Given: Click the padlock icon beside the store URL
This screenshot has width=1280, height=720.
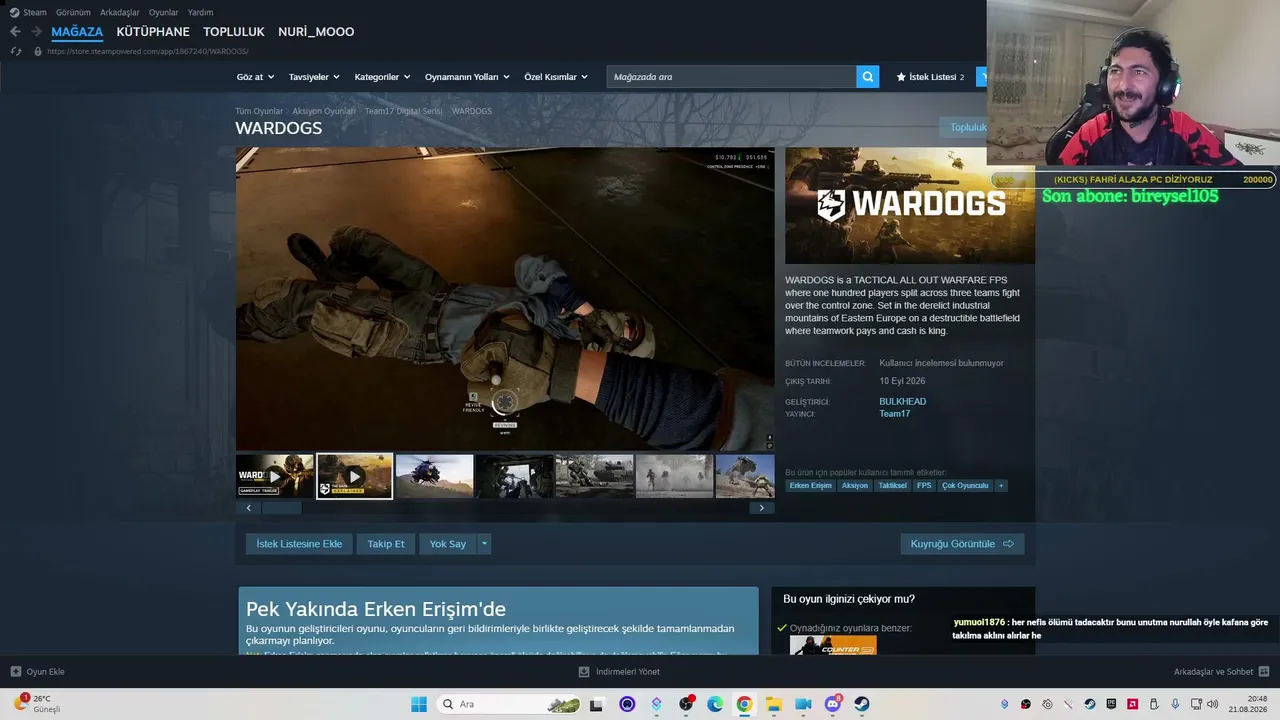Looking at the screenshot, I should point(38,51).
